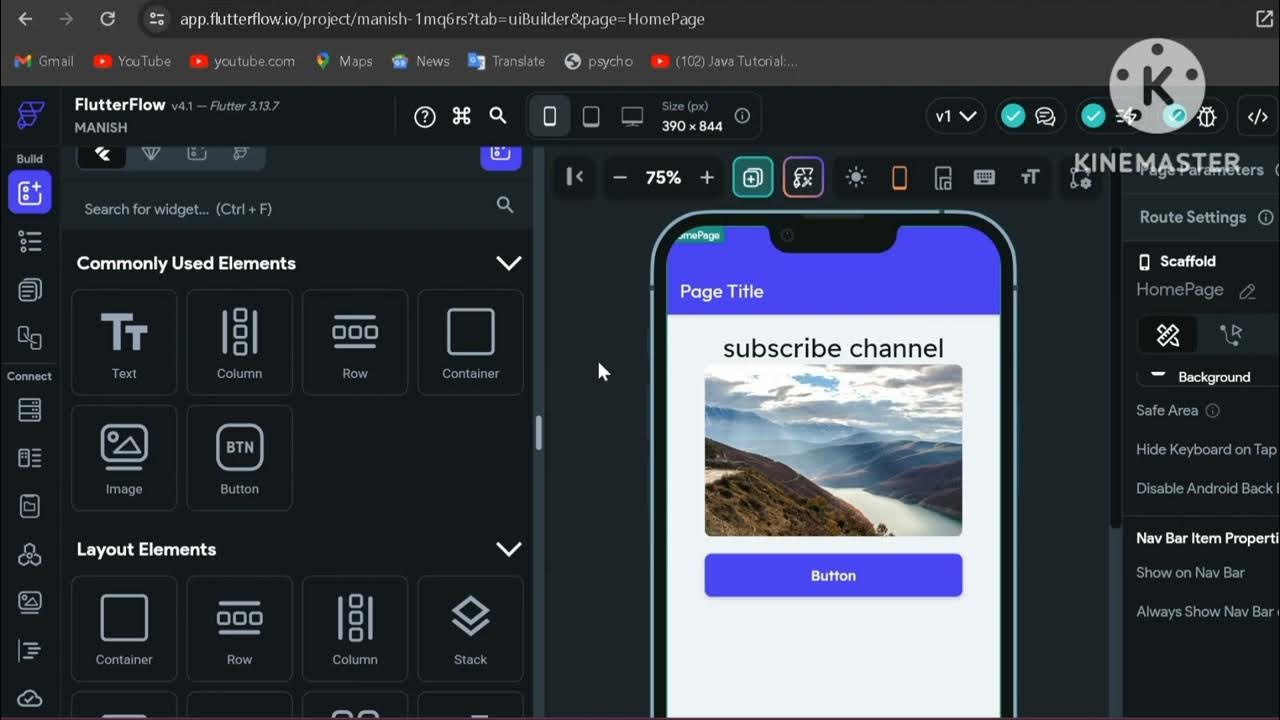1280x720 pixels.
Task: Toggle orange device frame display
Action: click(899, 178)
